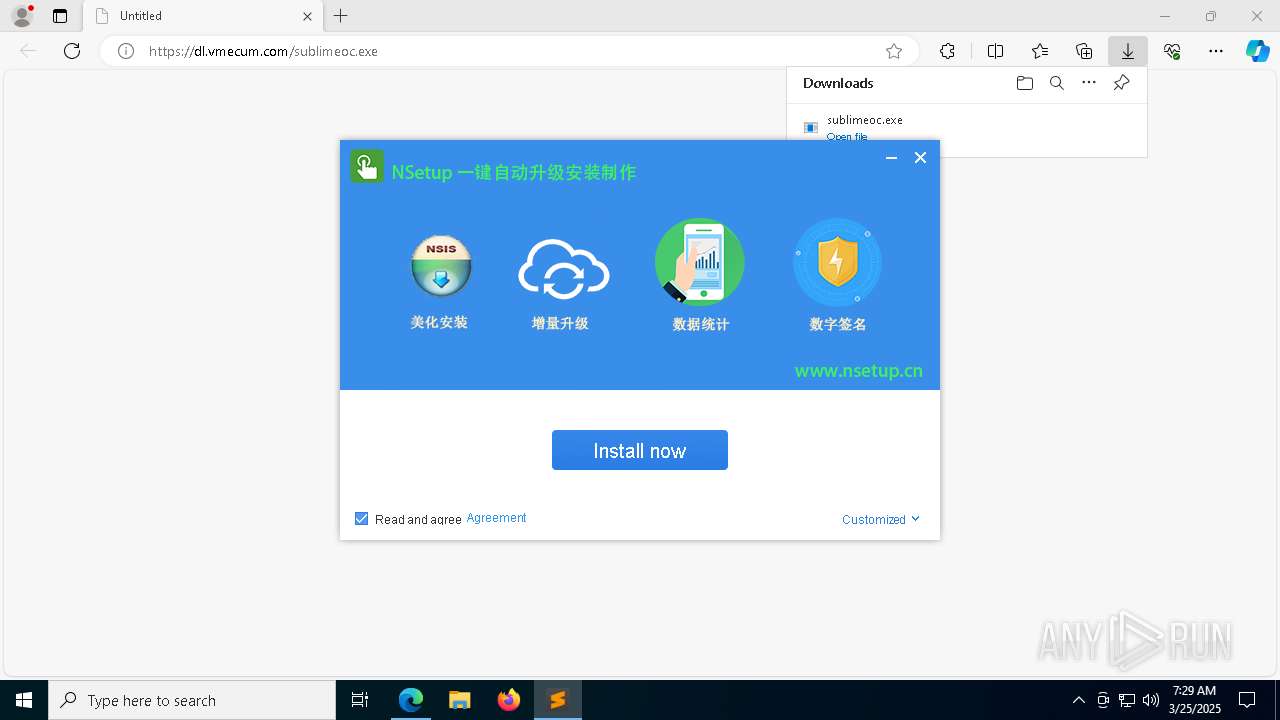Refresh the current page
Screen dimensions: 1280x720
[x=72, y=51]
